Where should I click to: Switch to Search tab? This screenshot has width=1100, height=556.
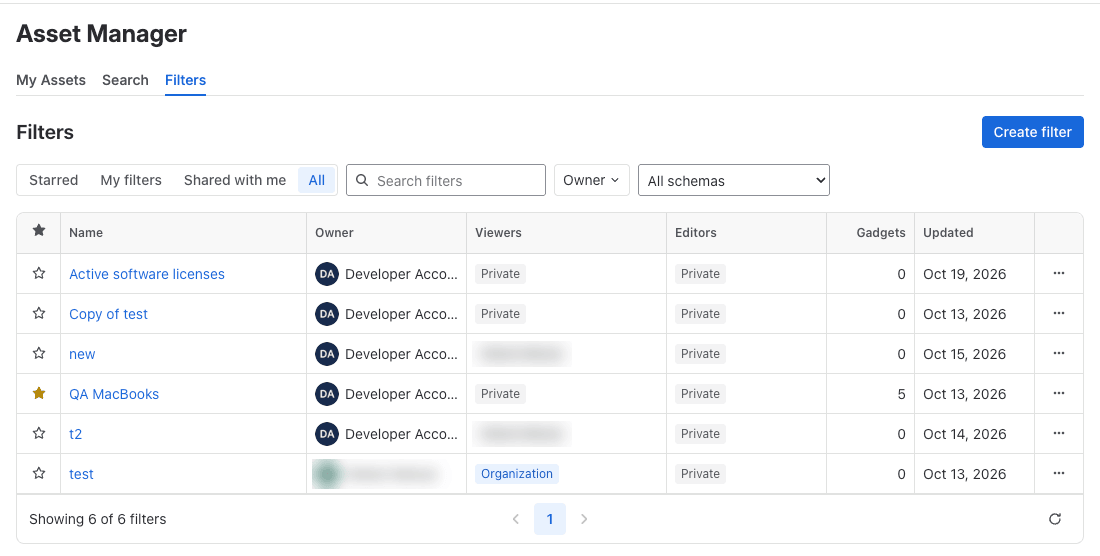[x=125, y=80]
